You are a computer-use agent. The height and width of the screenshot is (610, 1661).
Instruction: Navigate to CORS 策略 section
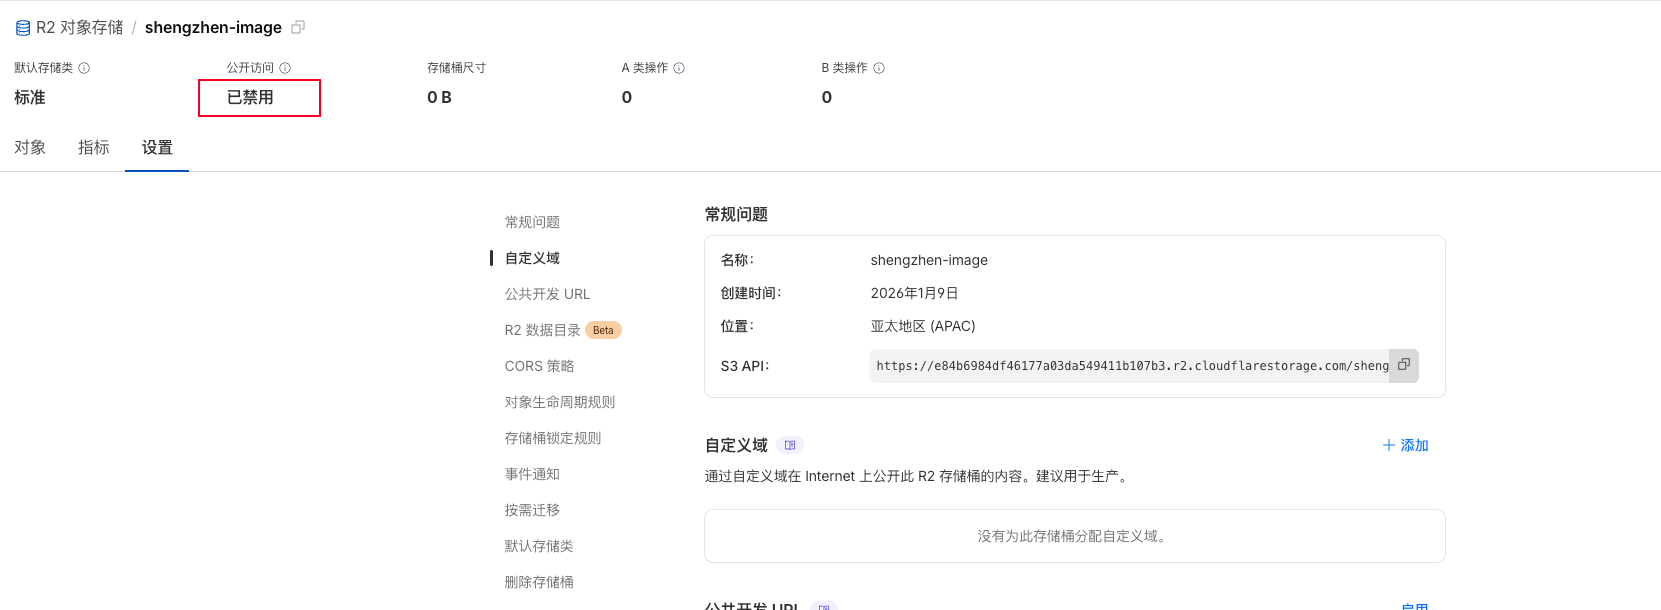pyautogui.click(x=539, y=366)
